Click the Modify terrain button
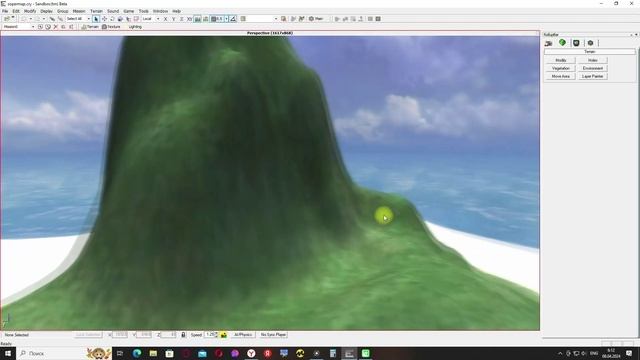 pyautogui.click(x=560, y=60)
